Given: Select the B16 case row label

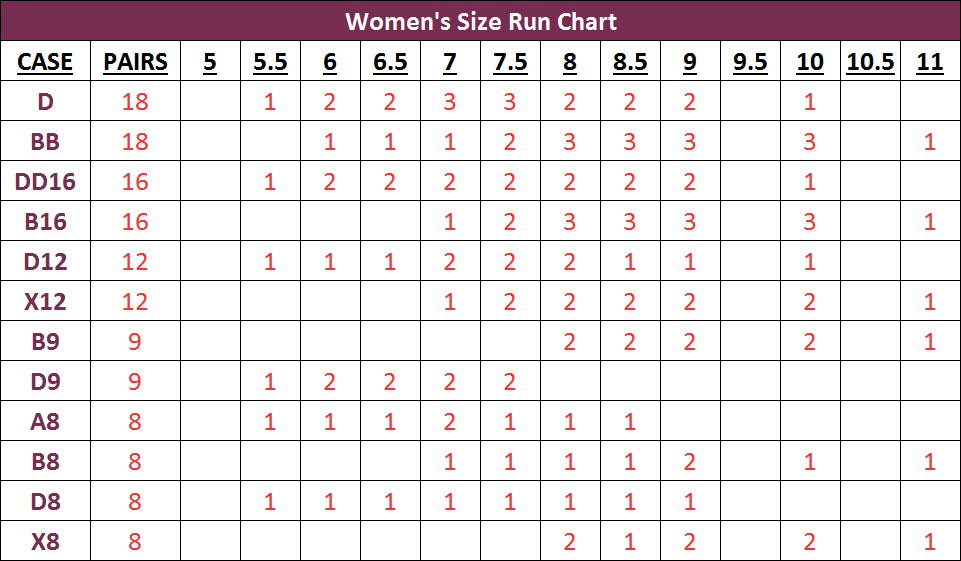Looking at the screenshot, I should point(45,222).
